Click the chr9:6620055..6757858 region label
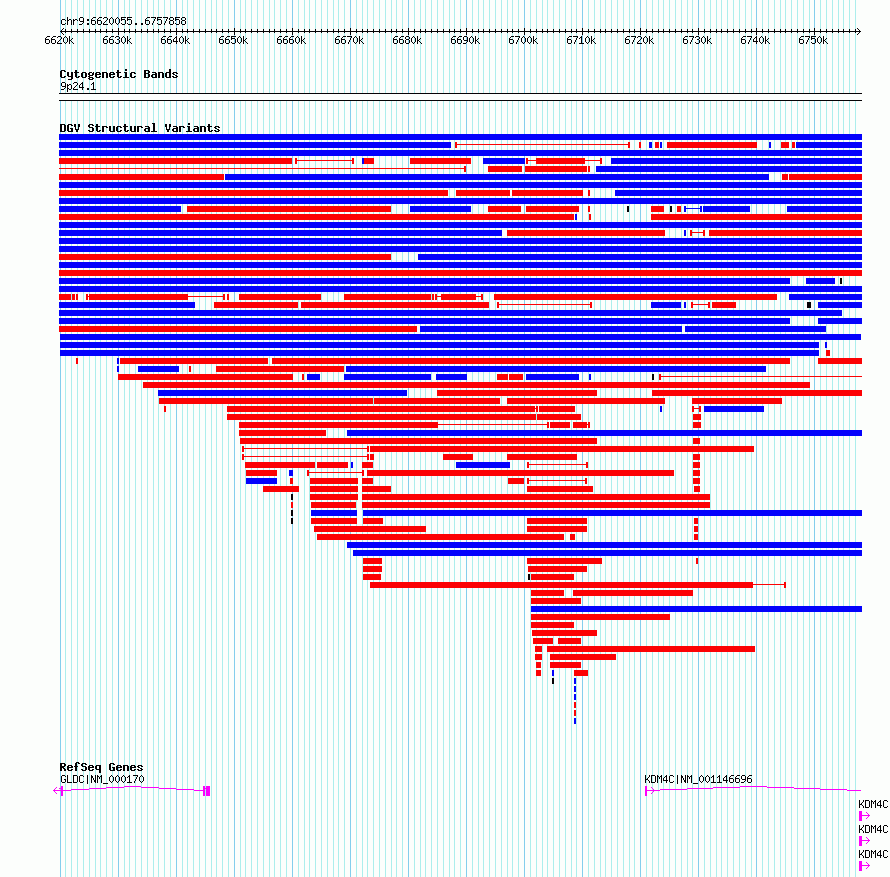 [x=123, y=21]
